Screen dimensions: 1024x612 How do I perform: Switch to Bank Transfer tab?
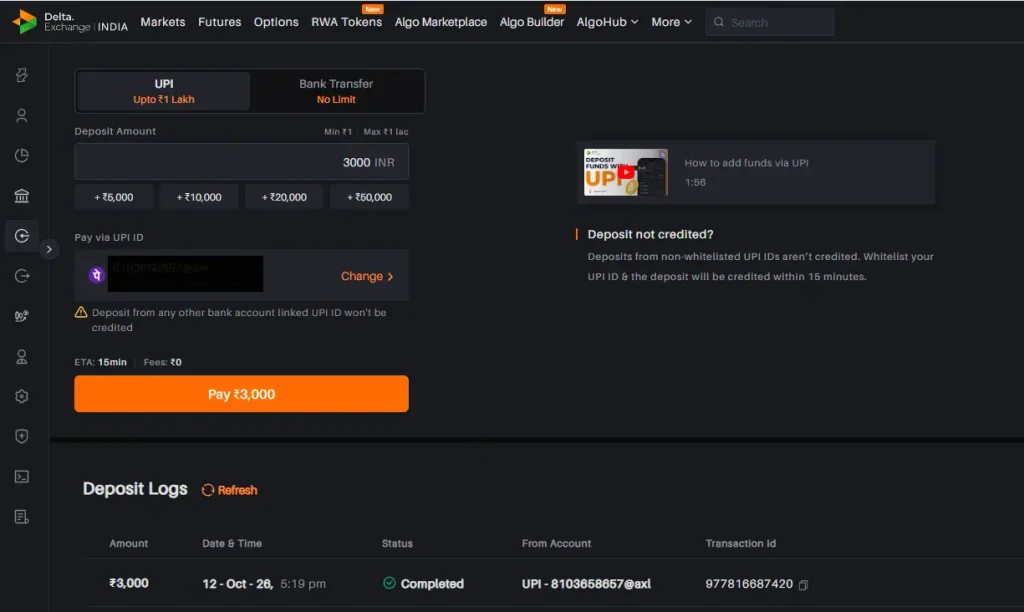pos(336,91)
